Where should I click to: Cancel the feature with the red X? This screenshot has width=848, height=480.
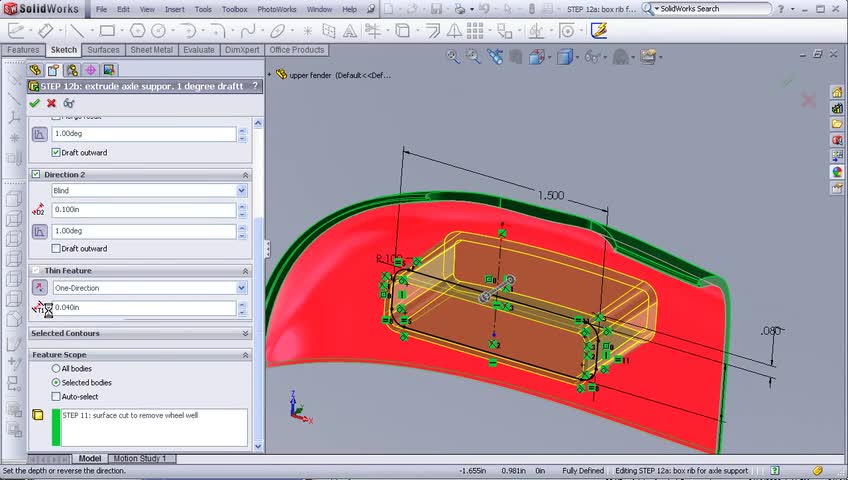click(x=51, y=103)
